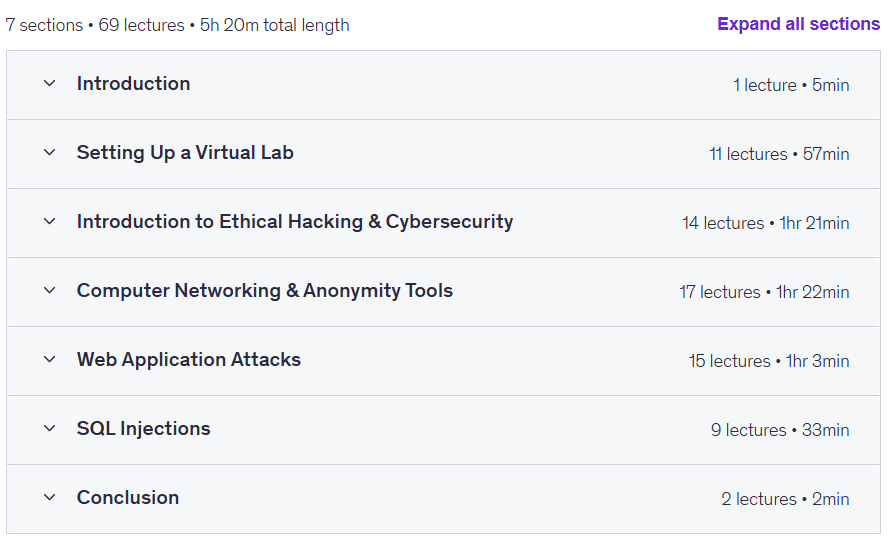The width and height of the screenshot is (887, 541).
Task: Open Setting Up a Virtual Lab title
Action: [185, 153]
